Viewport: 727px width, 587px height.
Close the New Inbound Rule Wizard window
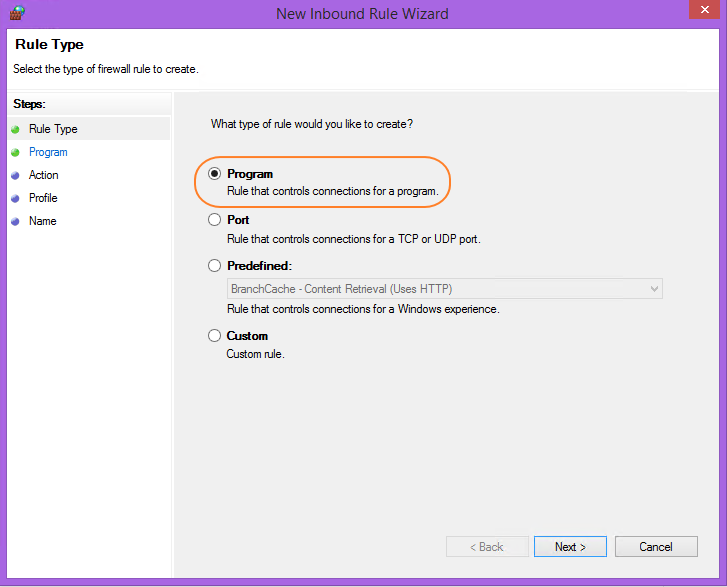(x=705, y=10)
